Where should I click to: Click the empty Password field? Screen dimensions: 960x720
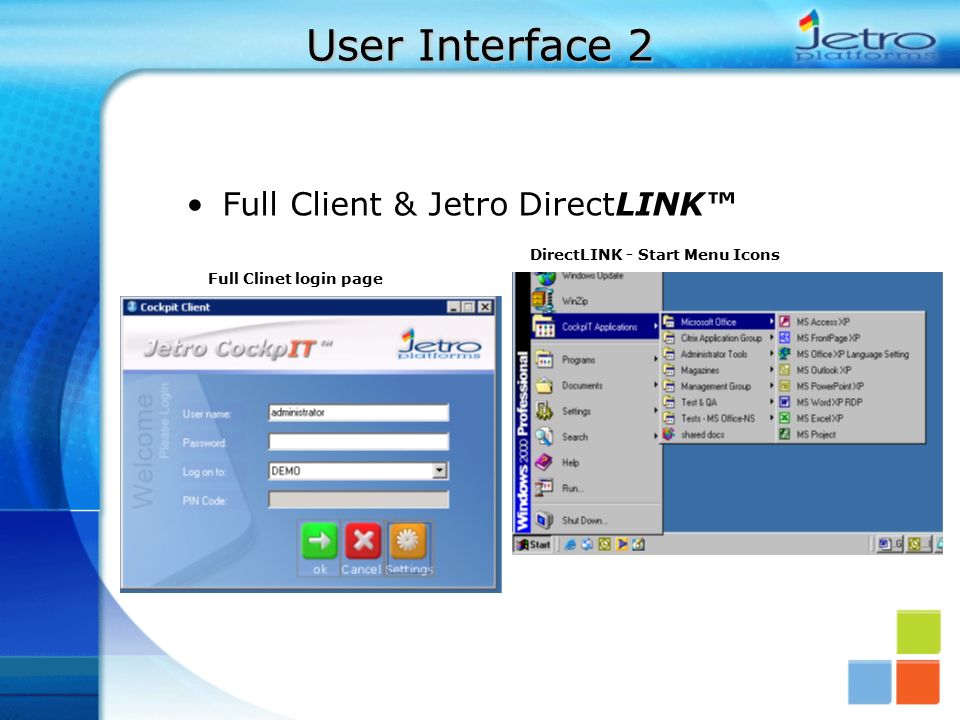pyautogui.click(x=358, y=442)
